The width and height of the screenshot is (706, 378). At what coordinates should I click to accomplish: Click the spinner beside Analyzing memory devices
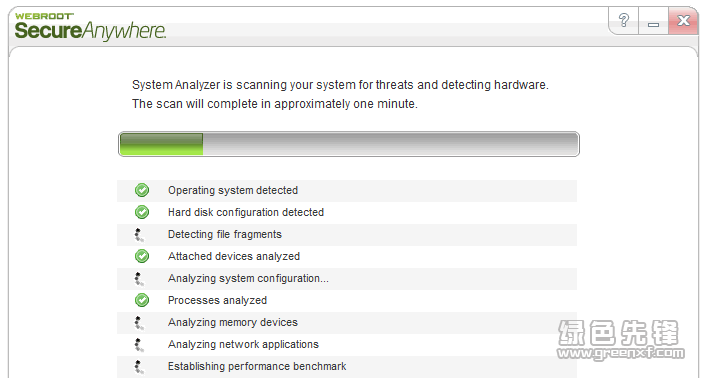pyautogui.click(x=139, y=323)
